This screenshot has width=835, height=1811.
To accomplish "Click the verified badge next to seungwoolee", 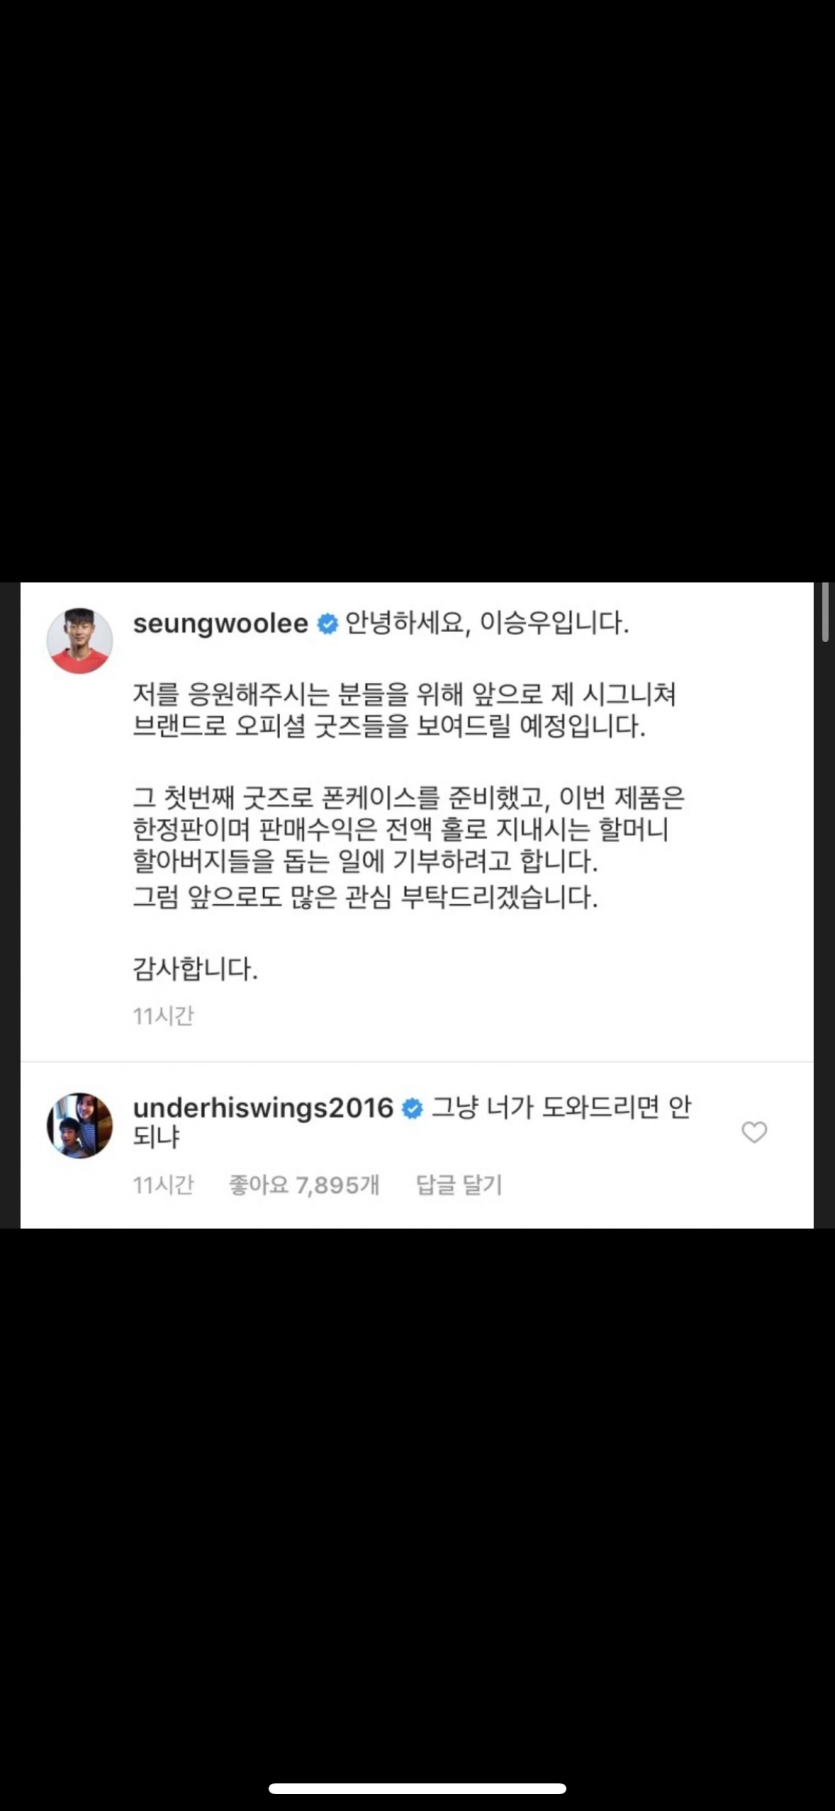I will click(x=327, y=624).
